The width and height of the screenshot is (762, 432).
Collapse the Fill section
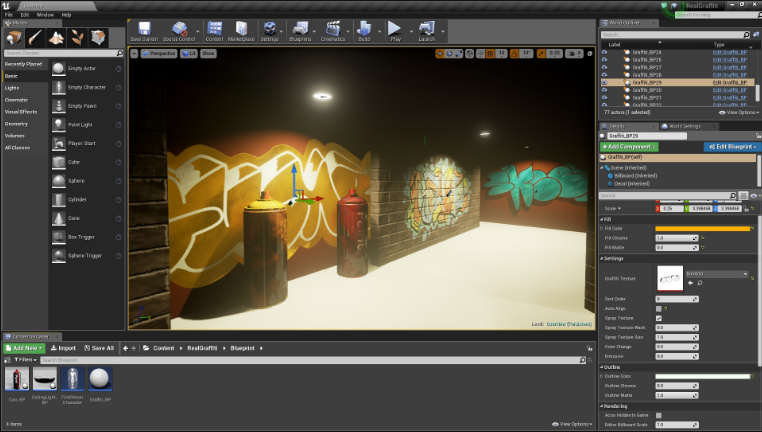pos(602,220)
